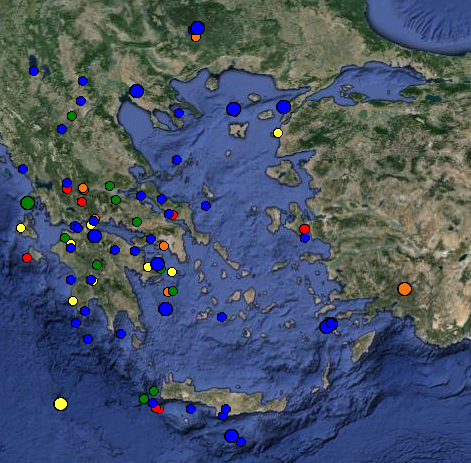This screenshot has height=463, width=471.
Task: Select the blue marker on the coast near Corfu
Action: click(23, 169)
